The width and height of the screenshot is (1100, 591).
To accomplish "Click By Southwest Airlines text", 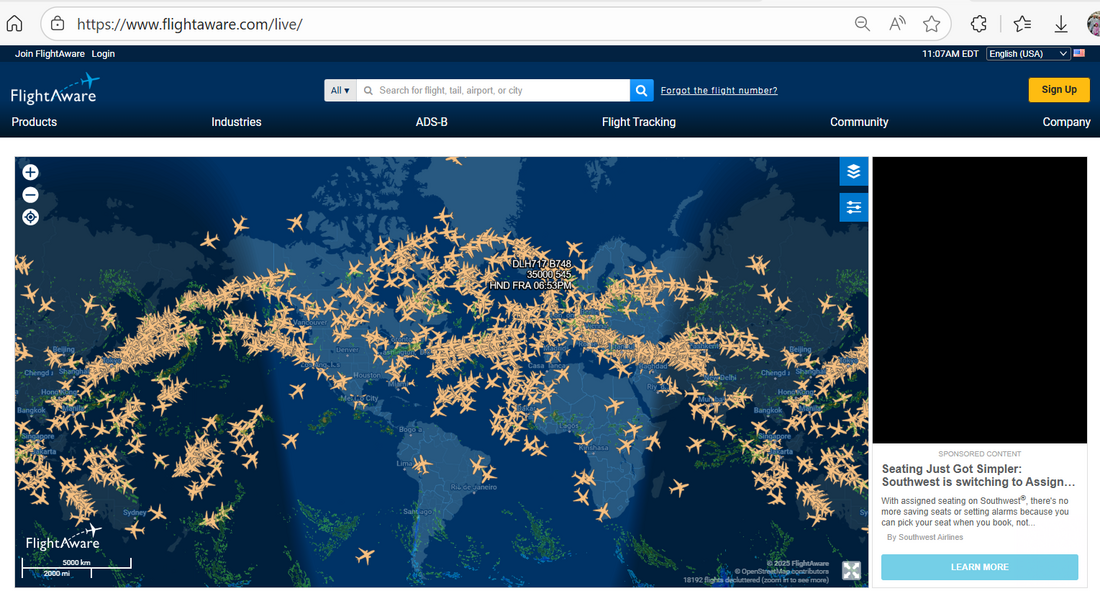I will [x=925, y=537].
